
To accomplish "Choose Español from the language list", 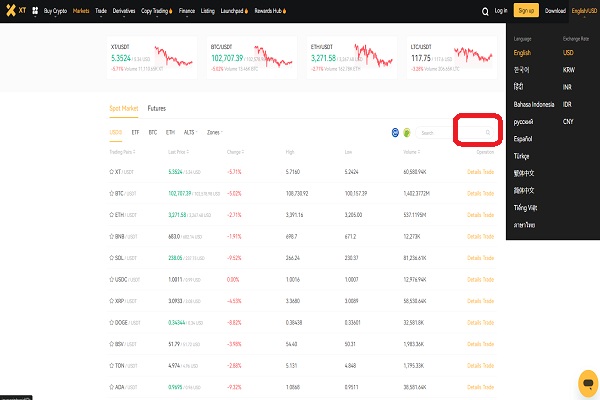I will 523,139.
